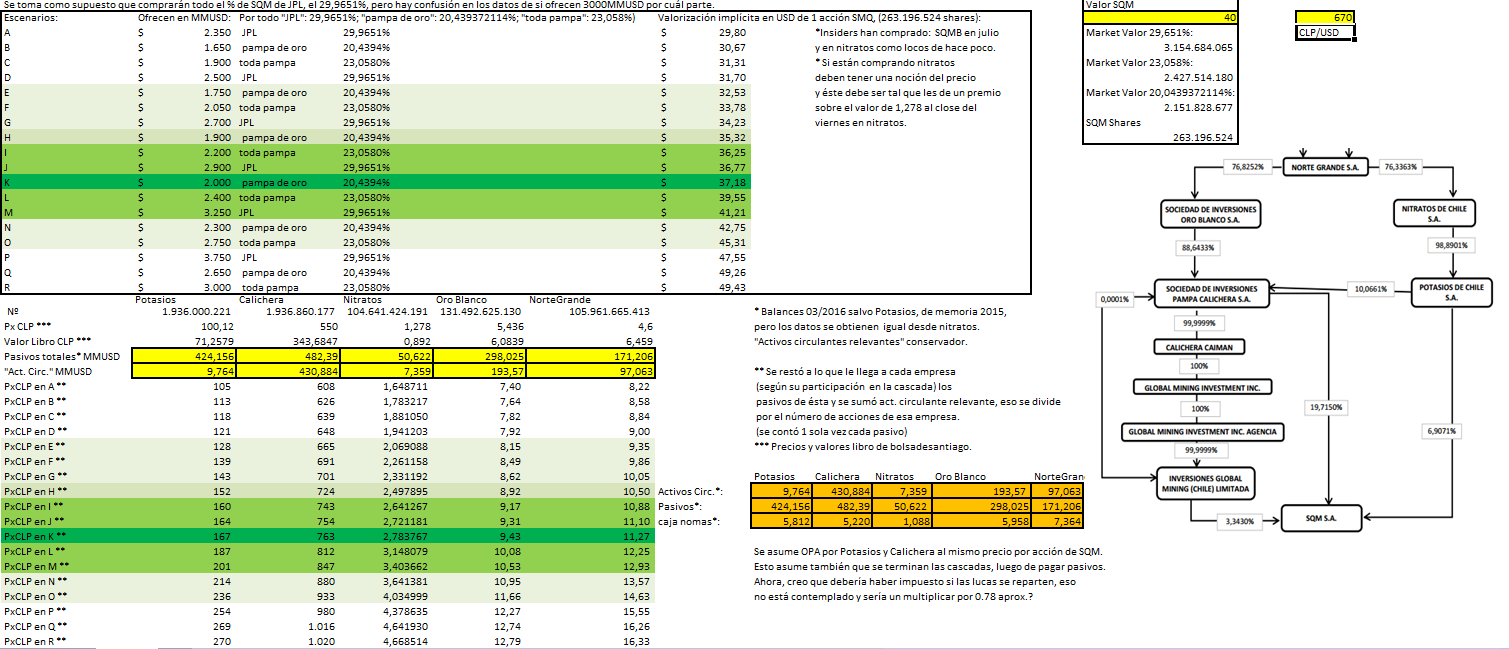Select the yellow cell with value 670
The height and width of the screenshot is (649, 1509).
click(x=1325, y=18)
